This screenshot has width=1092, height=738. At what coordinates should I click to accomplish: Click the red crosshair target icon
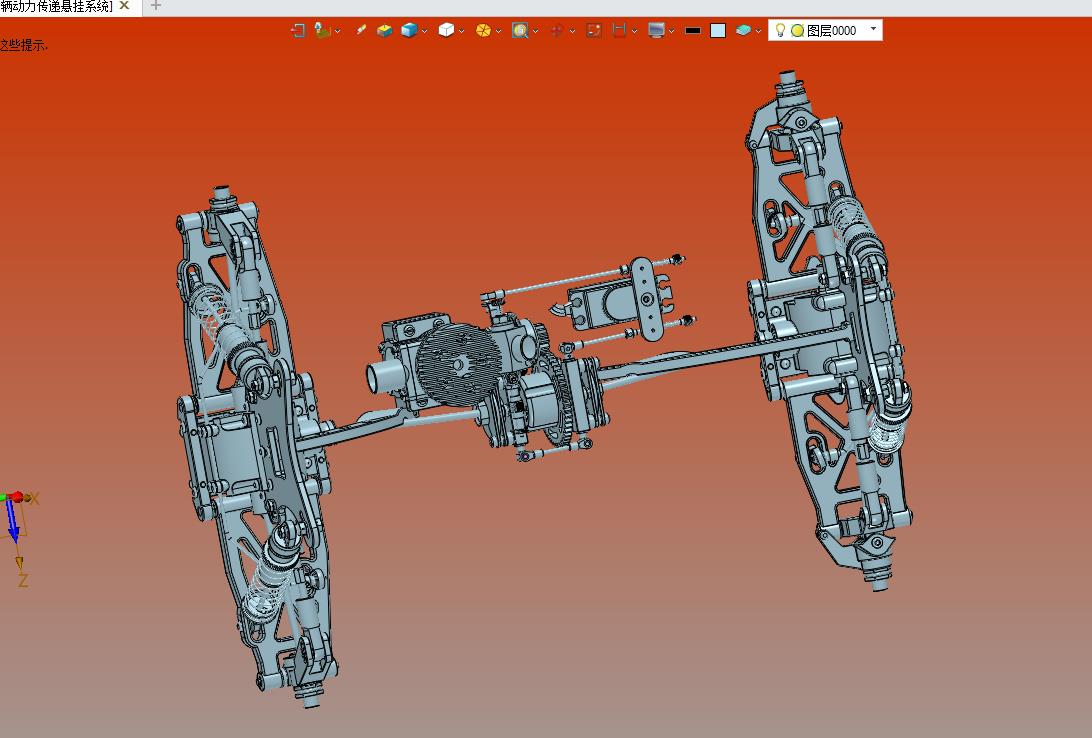coord(556,30)
